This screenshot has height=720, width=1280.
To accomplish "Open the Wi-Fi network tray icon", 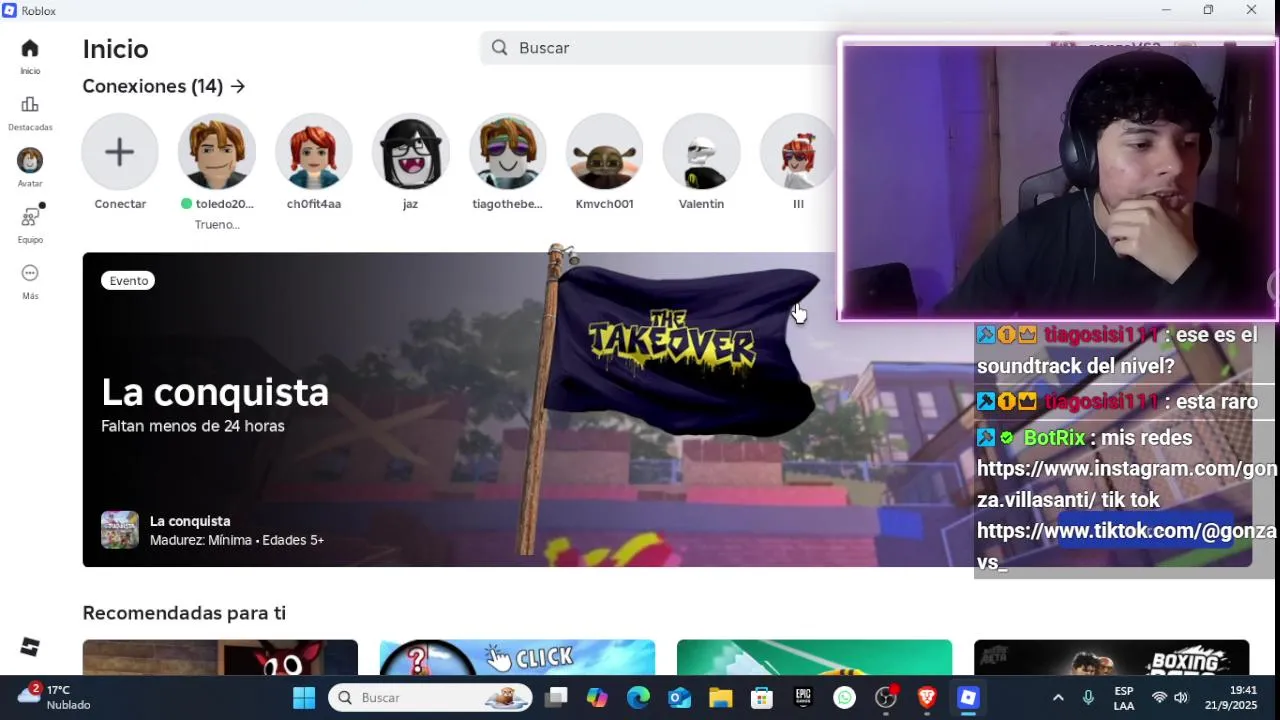I will 1159,698.
